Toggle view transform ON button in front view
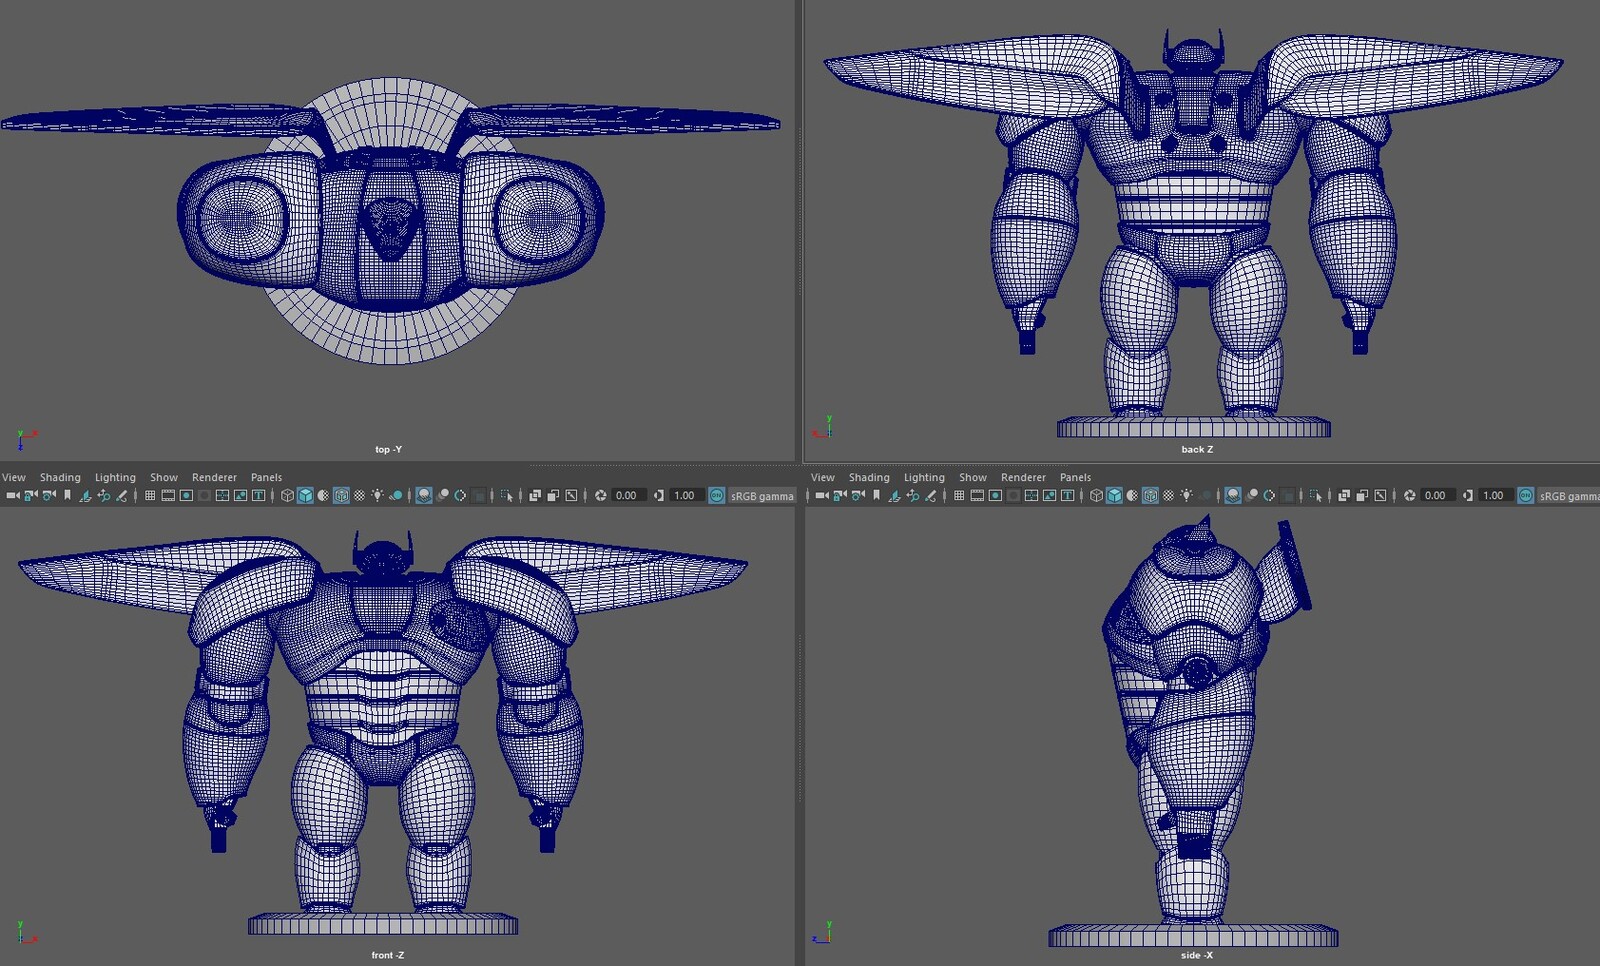 point(717,495)
